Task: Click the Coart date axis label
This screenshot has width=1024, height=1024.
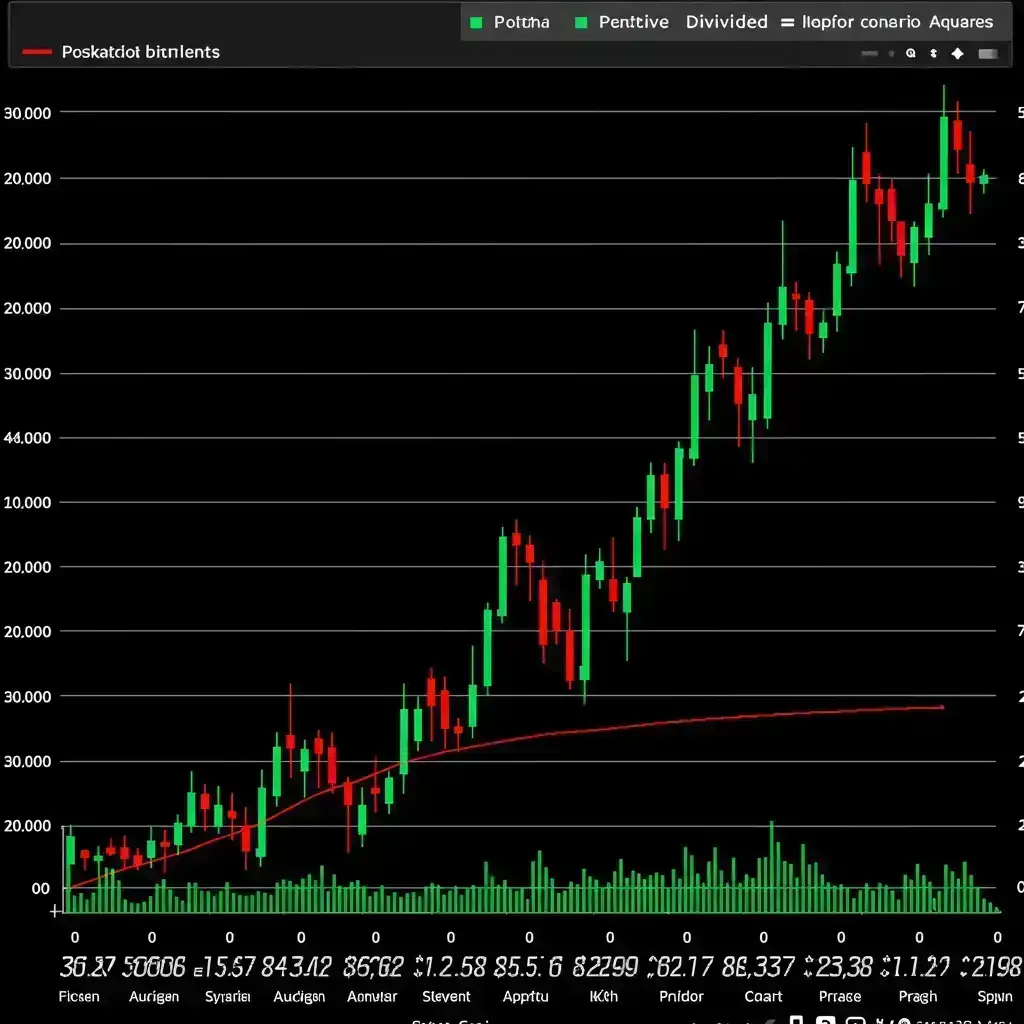Action: click(x=763, y=997)
